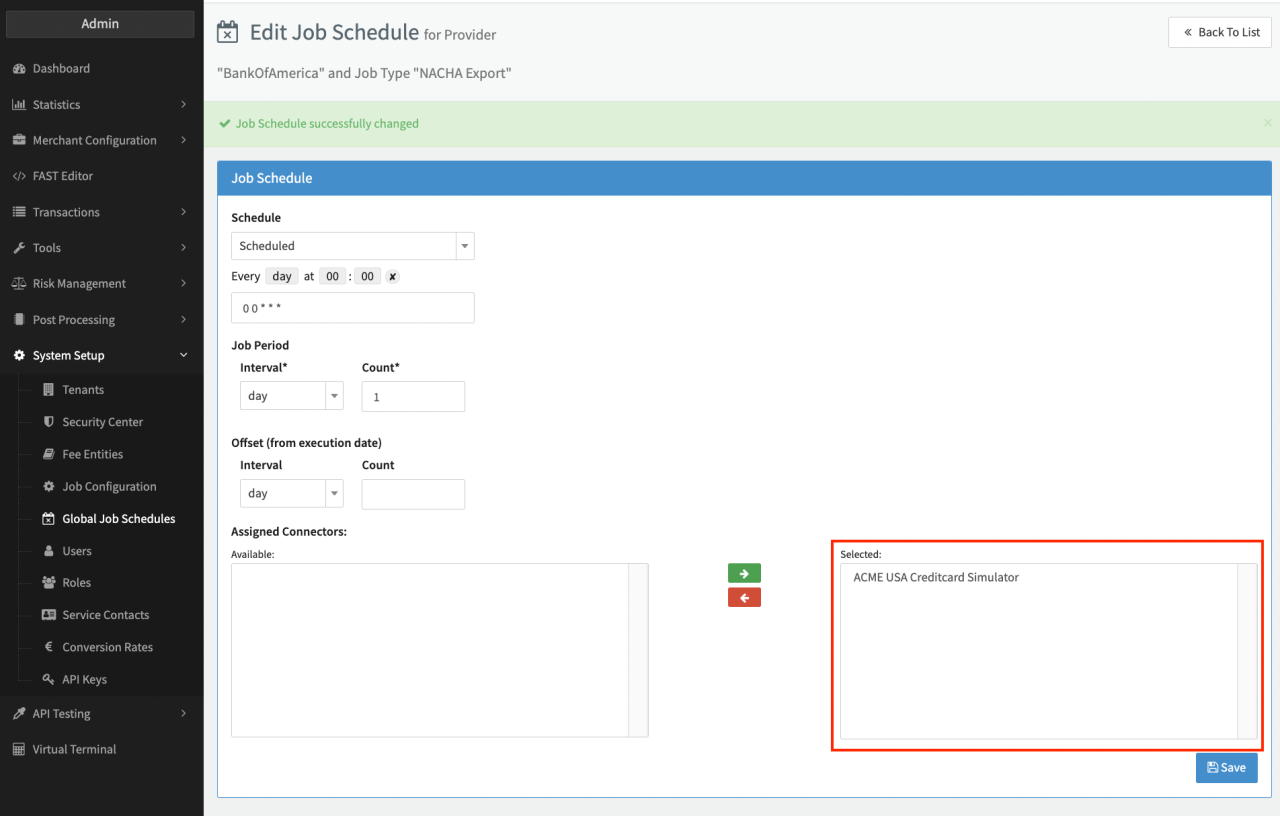The image size is (1280, 816).
Task: Click the red left-arrow remove button
Action: click(x=744, y=597)
